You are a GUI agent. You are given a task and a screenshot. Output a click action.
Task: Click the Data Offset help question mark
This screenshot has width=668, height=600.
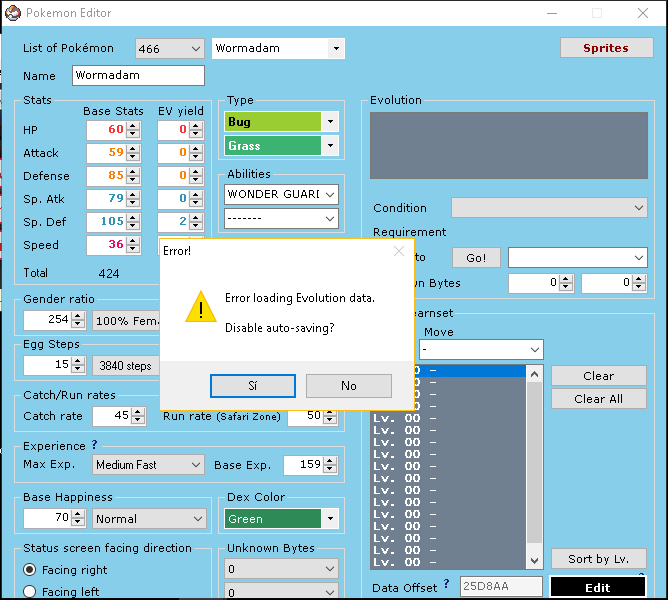pos(447,585)
